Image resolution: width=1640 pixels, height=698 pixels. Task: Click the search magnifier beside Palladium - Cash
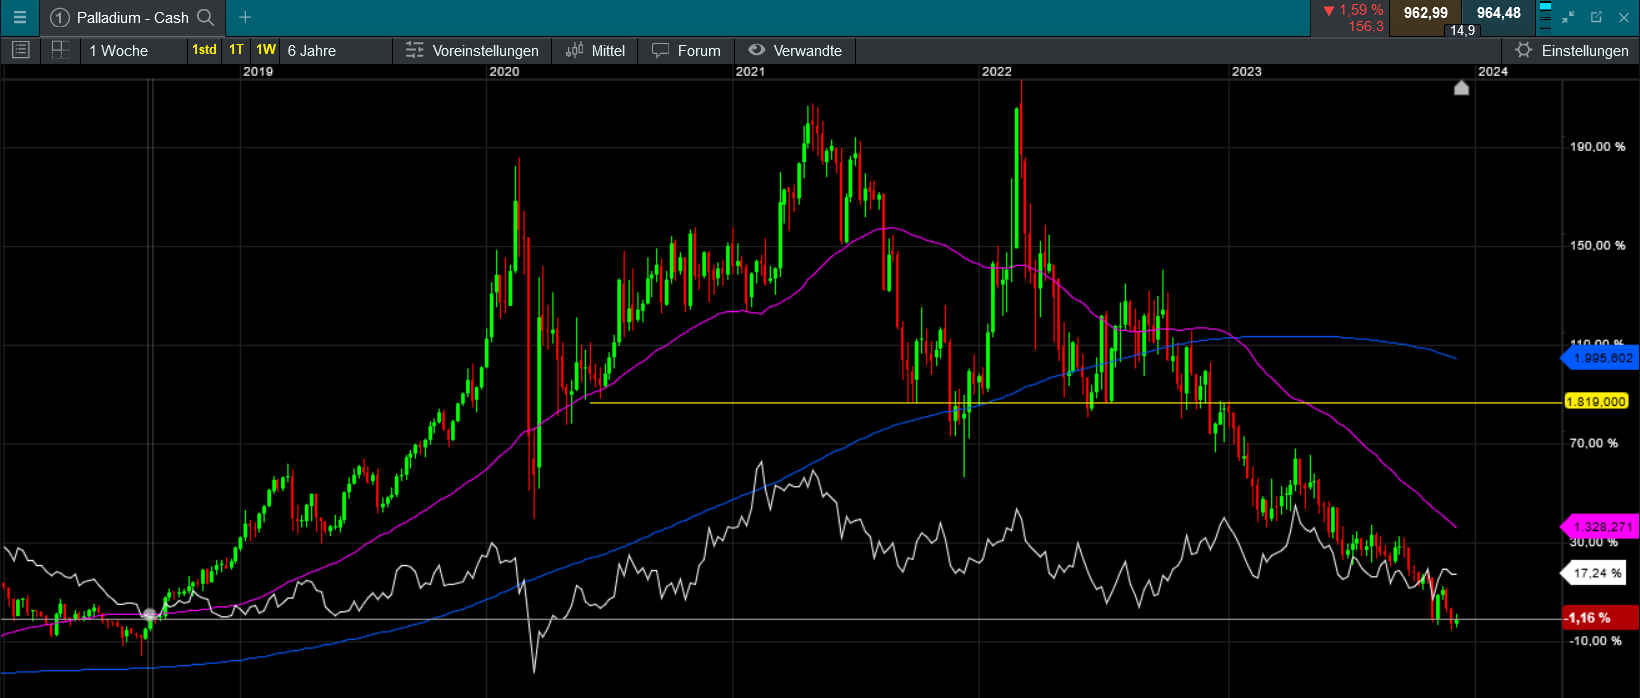click(x=206, y=17)
